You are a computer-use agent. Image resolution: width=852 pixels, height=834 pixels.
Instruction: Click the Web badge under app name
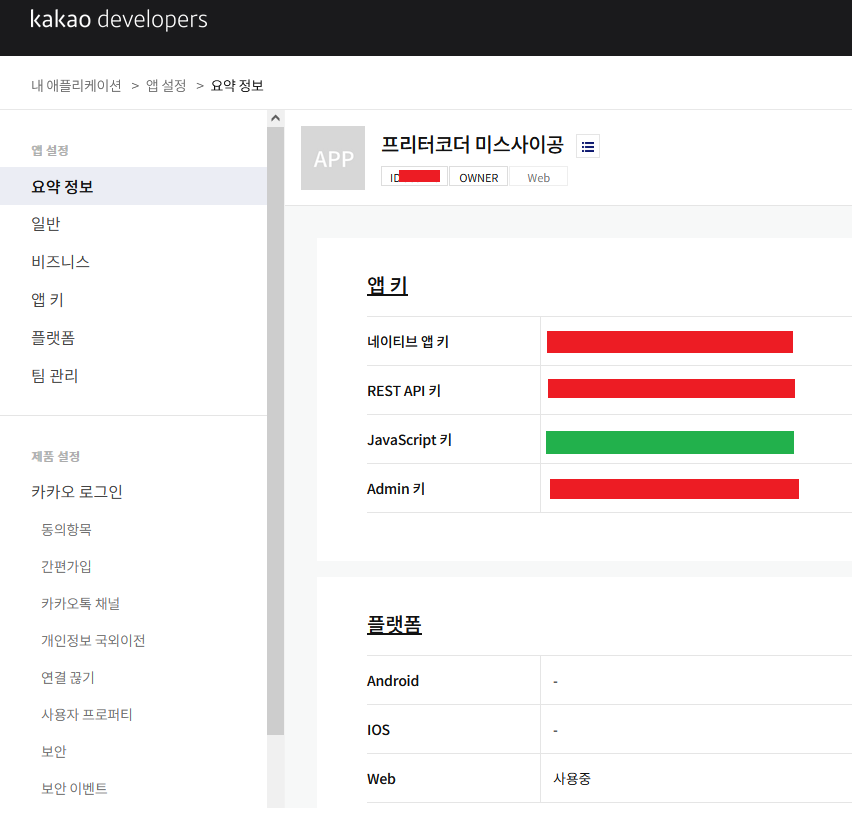tap(538, 178)
